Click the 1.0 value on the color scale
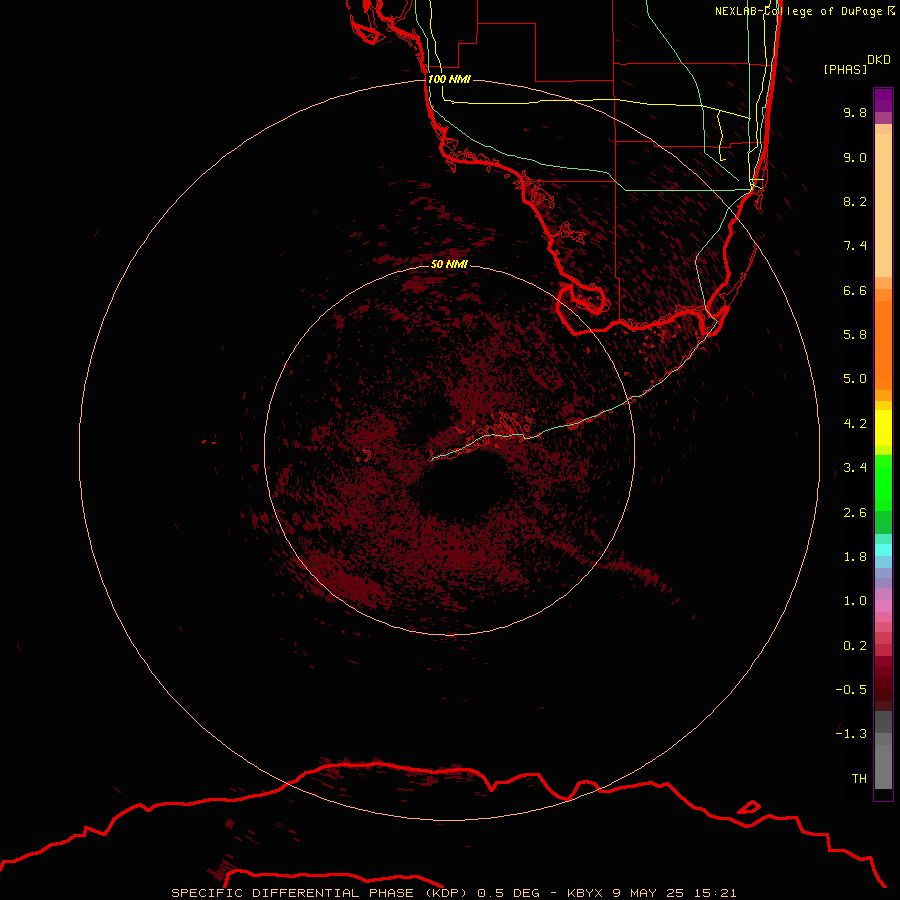Viewport: 900px width, 900px height. [x=855, y=601]
